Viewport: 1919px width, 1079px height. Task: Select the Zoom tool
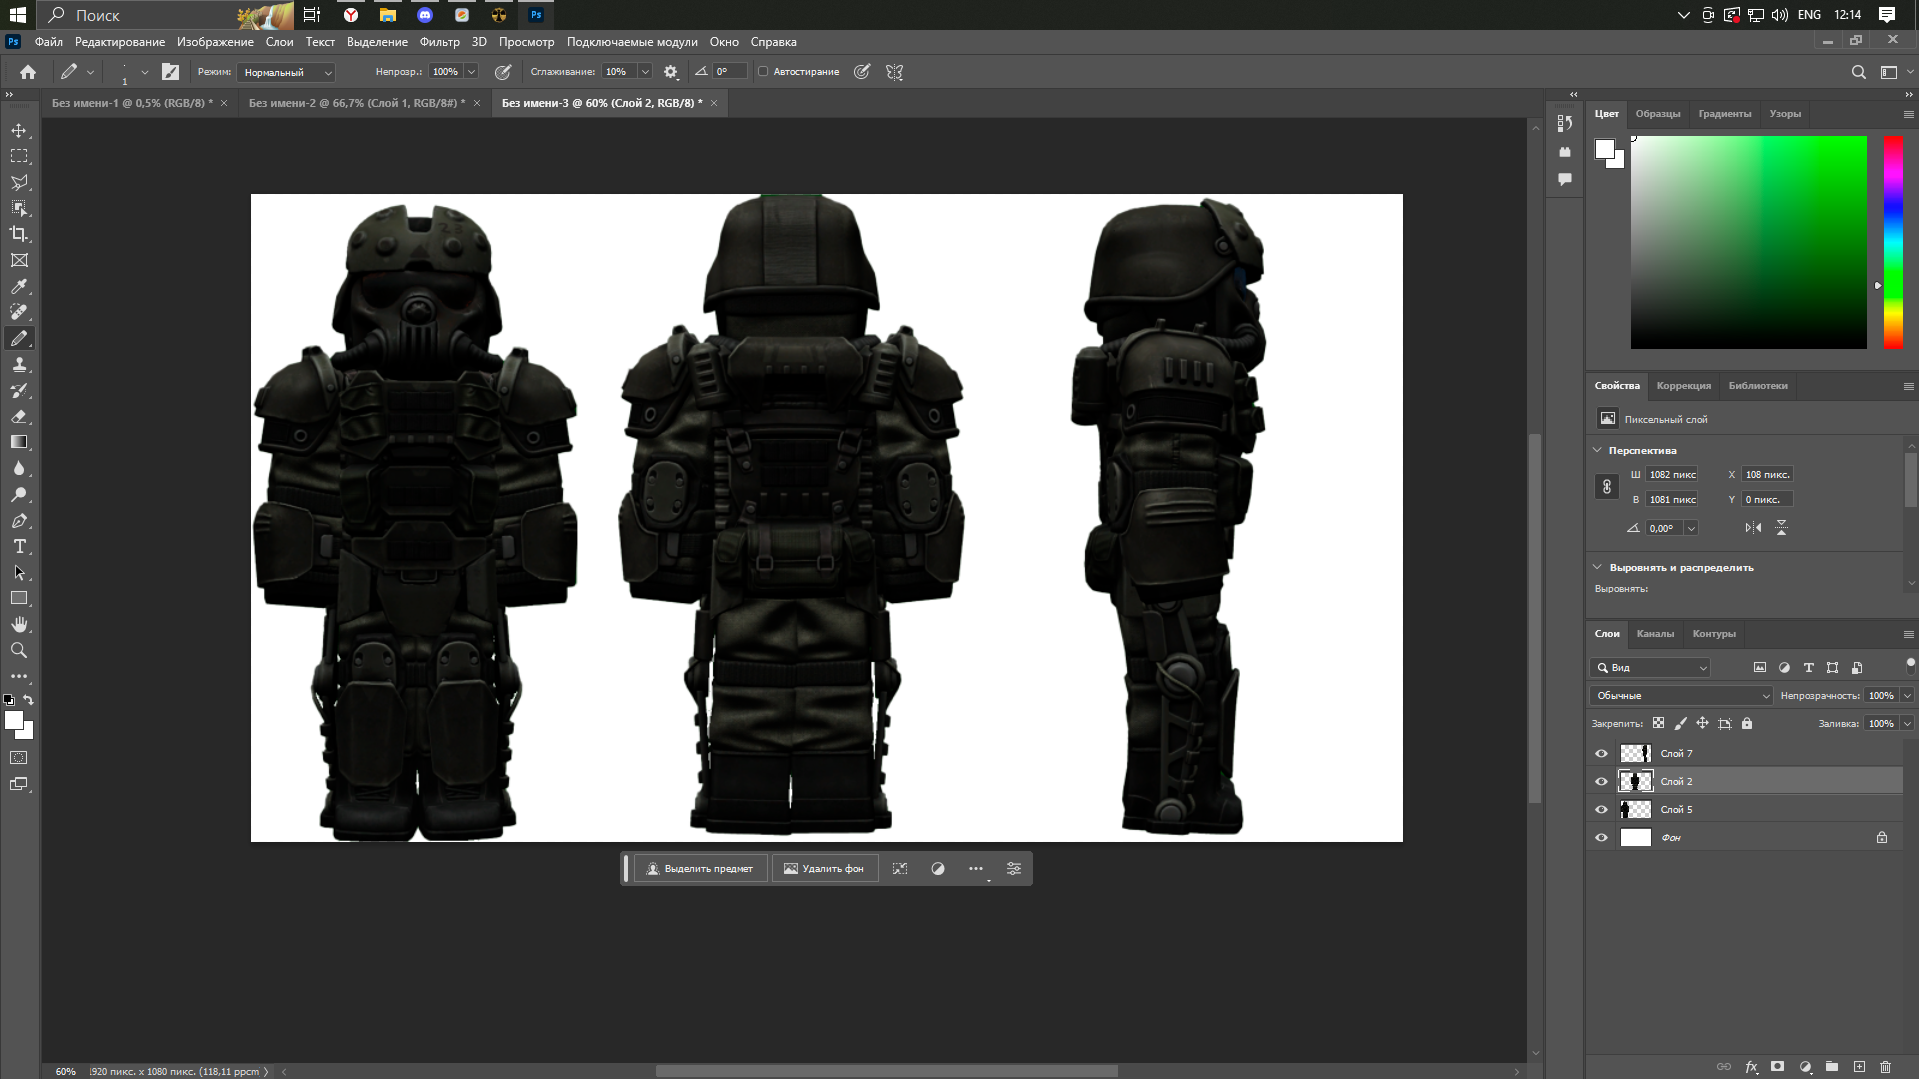[x=19, y=651]
